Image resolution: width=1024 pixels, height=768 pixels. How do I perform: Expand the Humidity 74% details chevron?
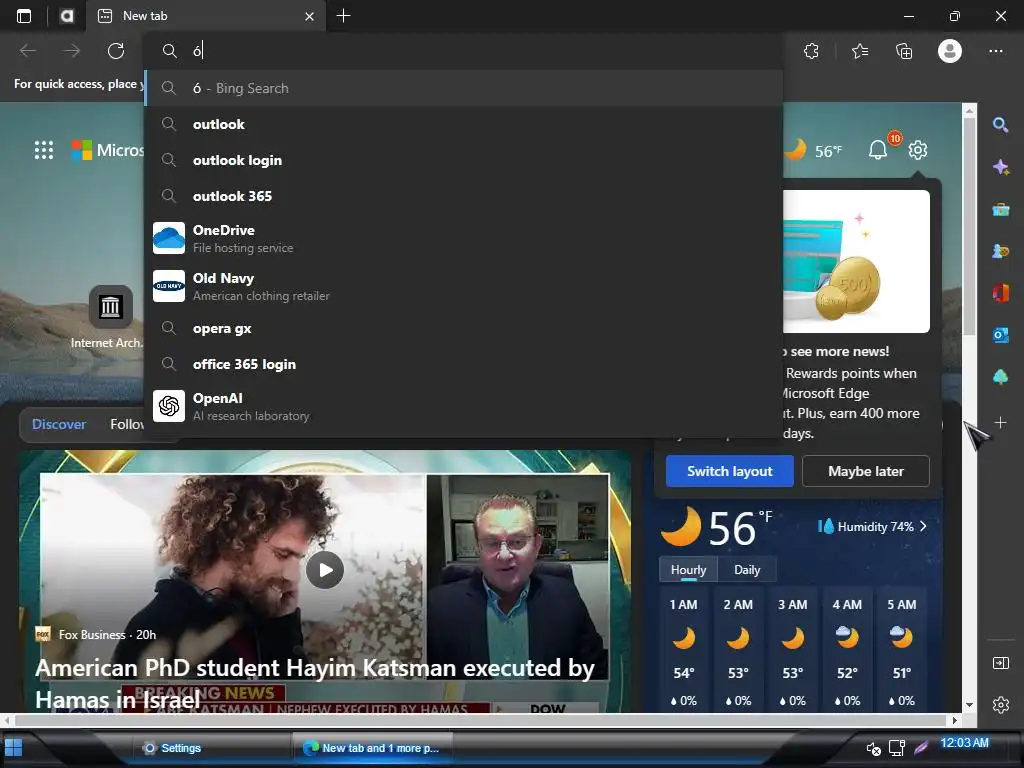[x=923, y=526]
